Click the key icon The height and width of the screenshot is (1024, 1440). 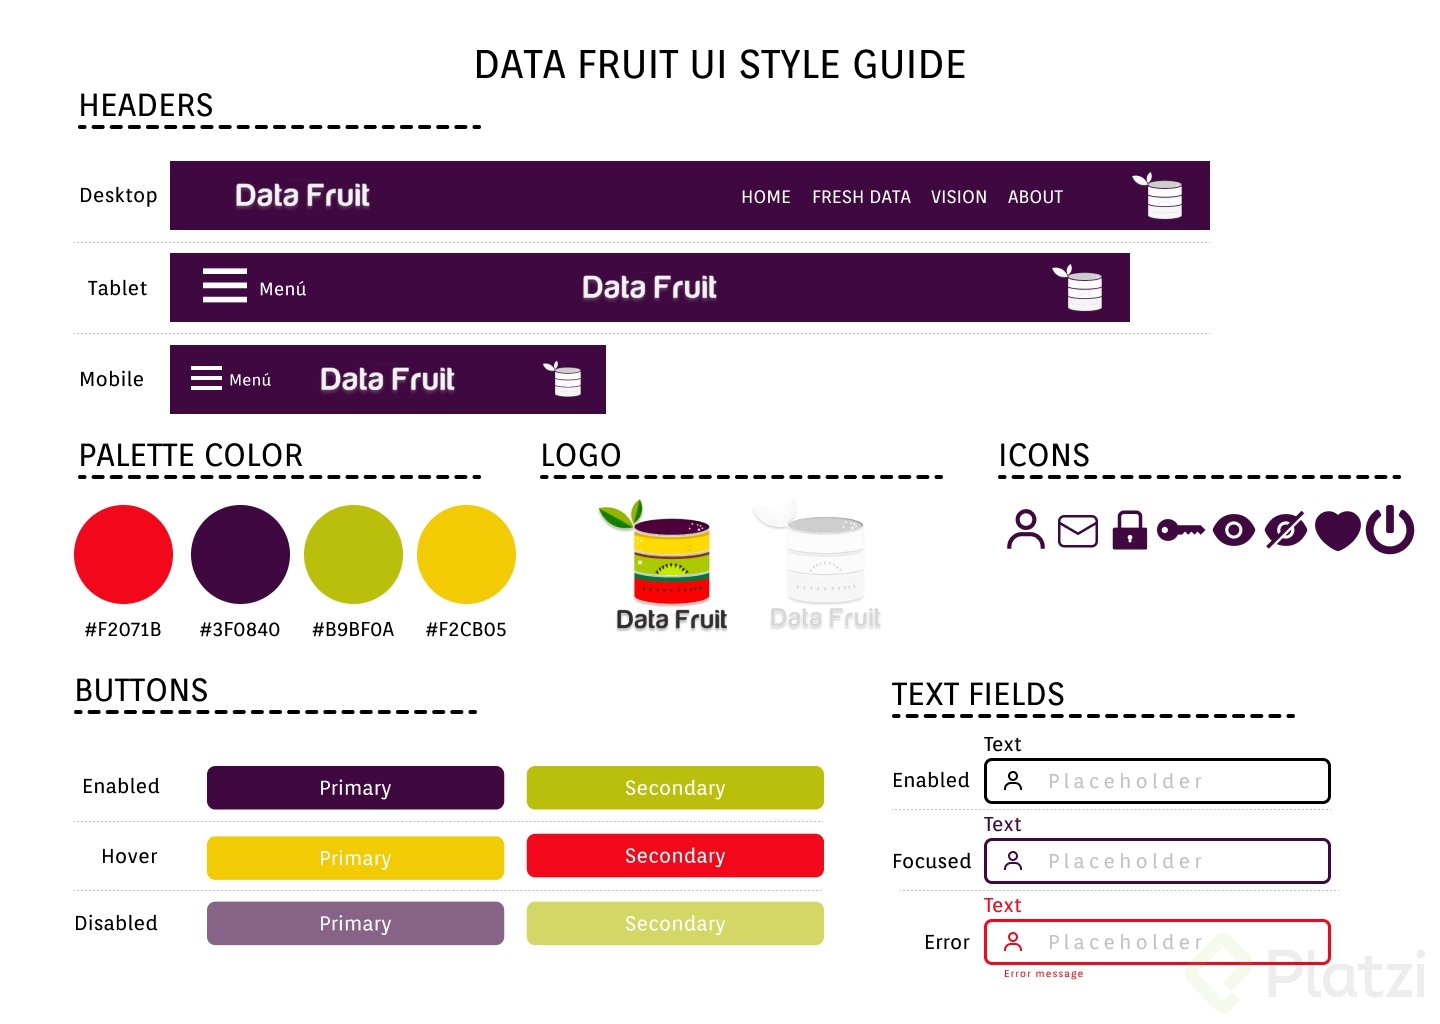[x=1181, y=530]
